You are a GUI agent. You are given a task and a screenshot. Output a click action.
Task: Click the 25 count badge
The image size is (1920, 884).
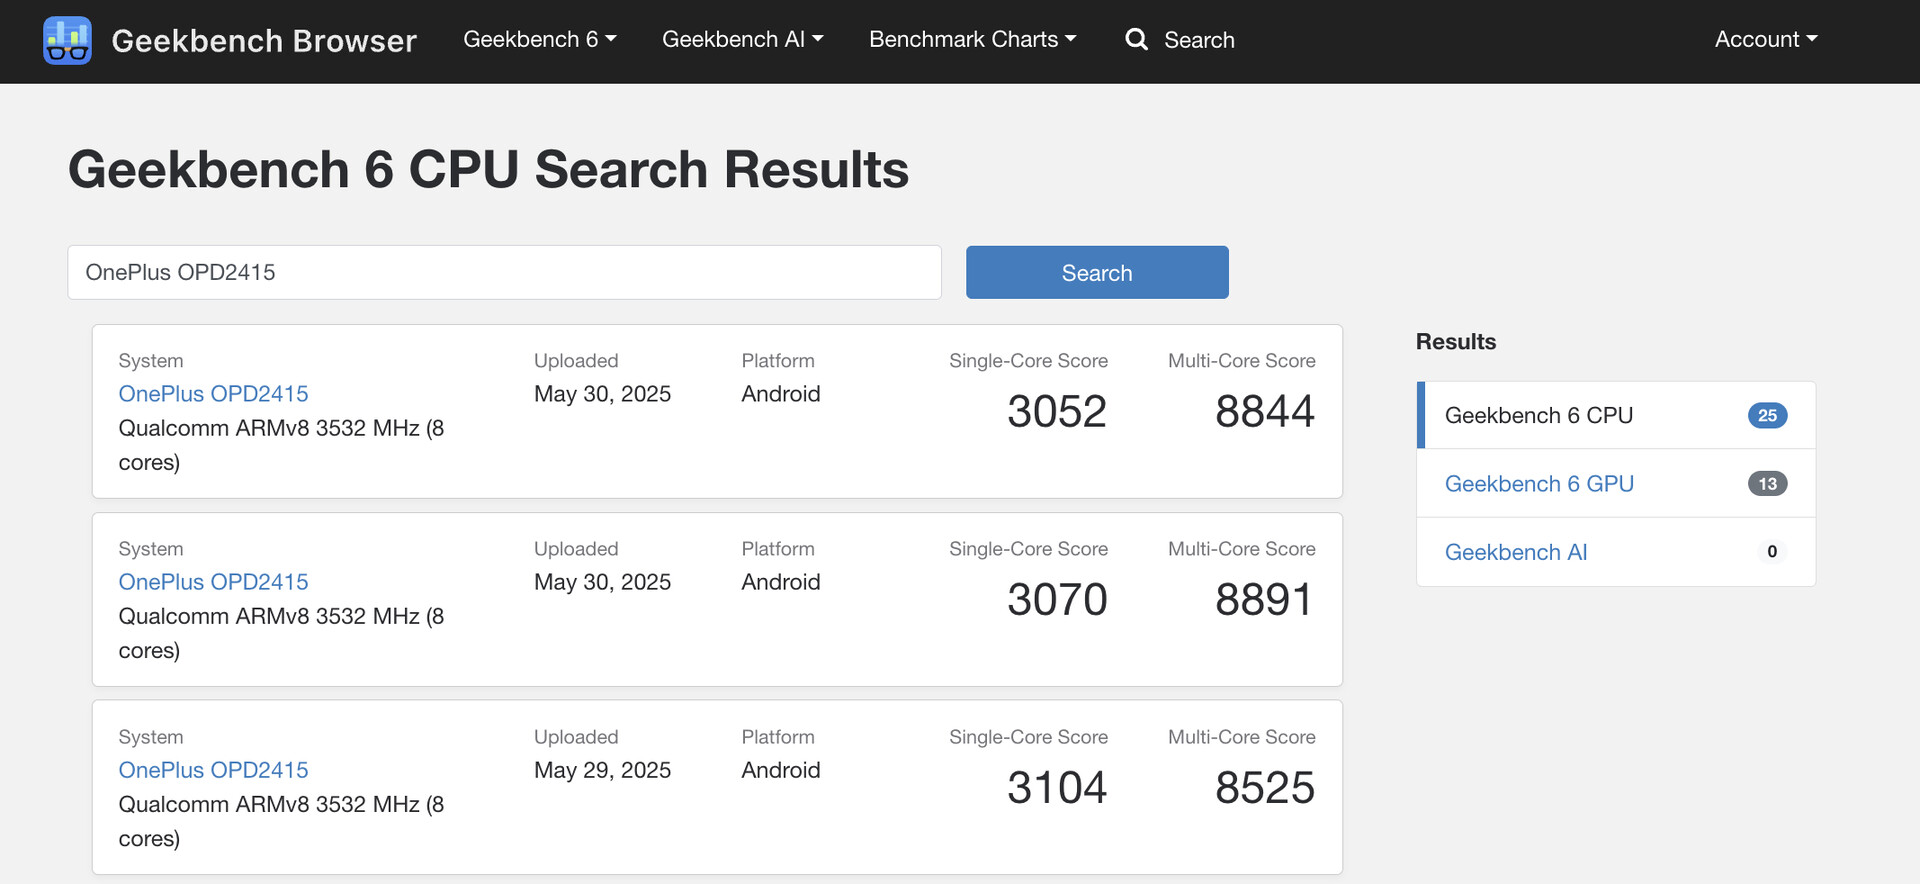coord(1767,415)
